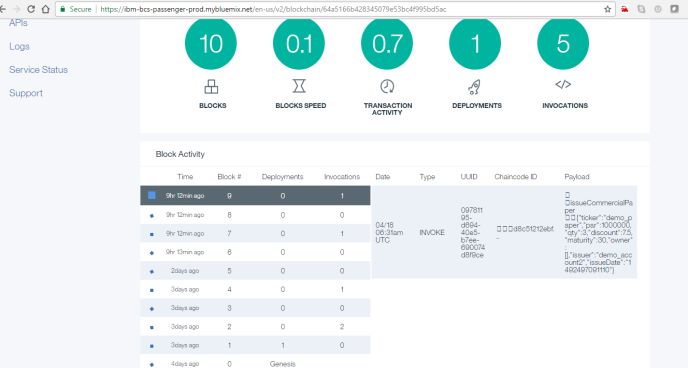Reload the page with the browser refresh icon
The height and width of the screenshot is (368, 688).
click(31, 9)
